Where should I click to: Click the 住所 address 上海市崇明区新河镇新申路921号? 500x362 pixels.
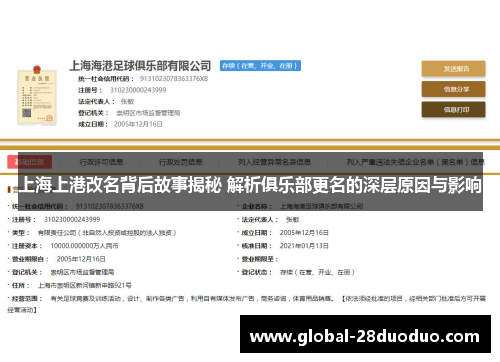pos(85,285)
